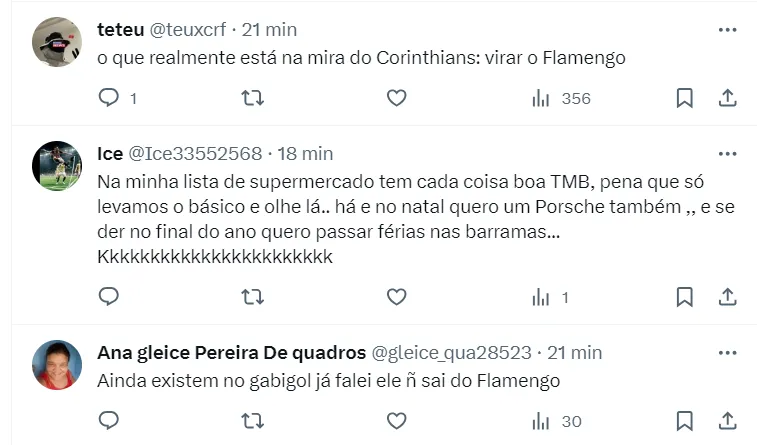Screen dimensions: 757x445
Task: Click Ana gleice's profile picture
Action: [x=57, y=365]
